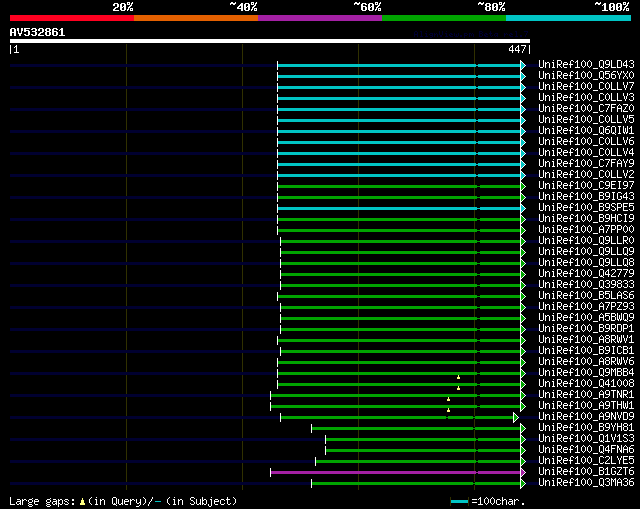This screenshot has width=640, height=509.
Task: Click the UniRef100_A8RWV6 label
Action: [586, 362]
